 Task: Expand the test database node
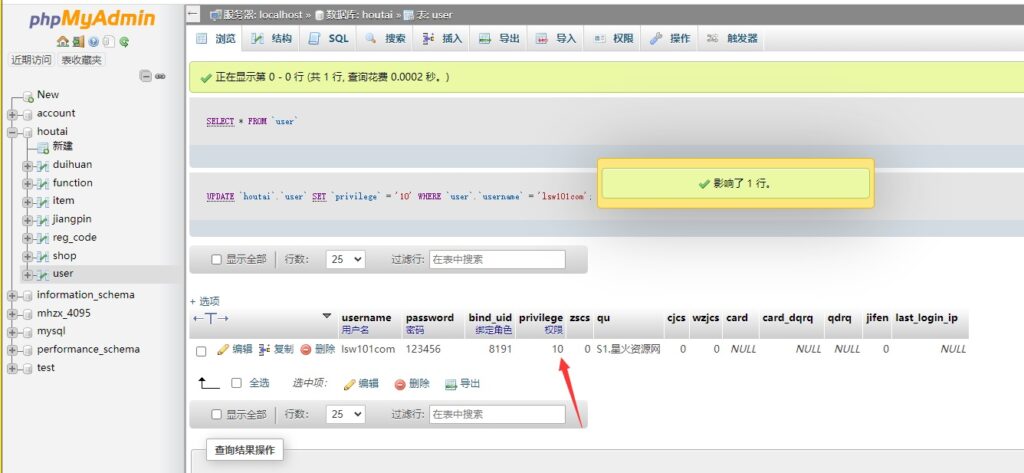tap(12, 368)
